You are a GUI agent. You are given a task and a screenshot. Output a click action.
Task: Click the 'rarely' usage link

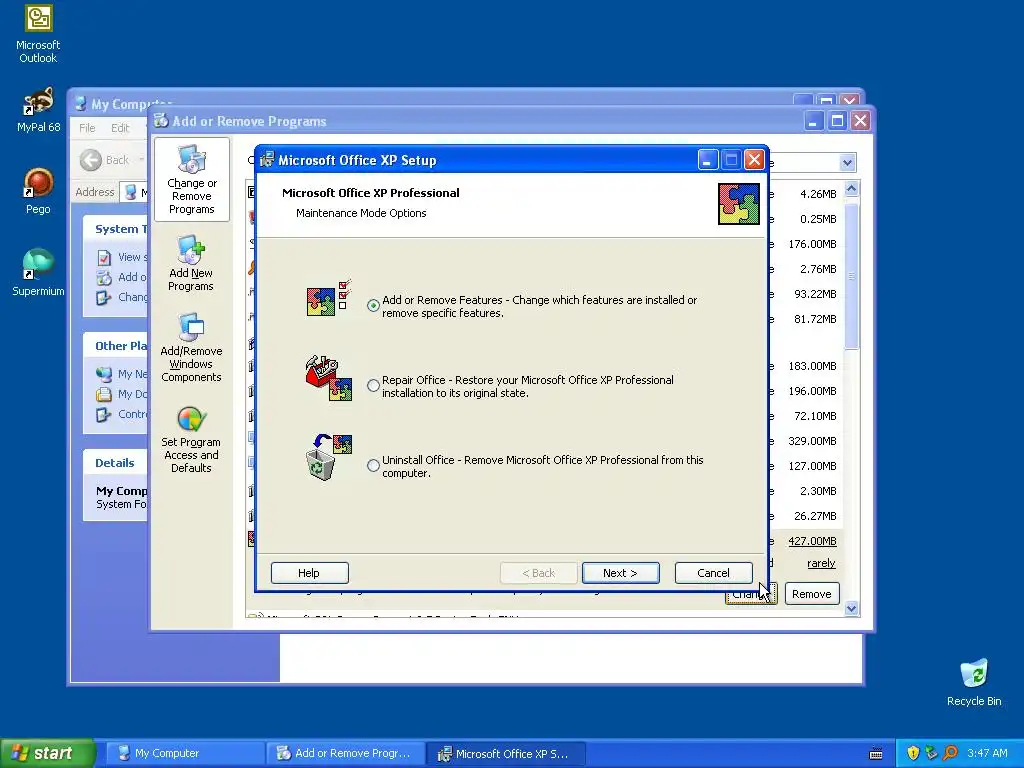click(x=822, y=563)
